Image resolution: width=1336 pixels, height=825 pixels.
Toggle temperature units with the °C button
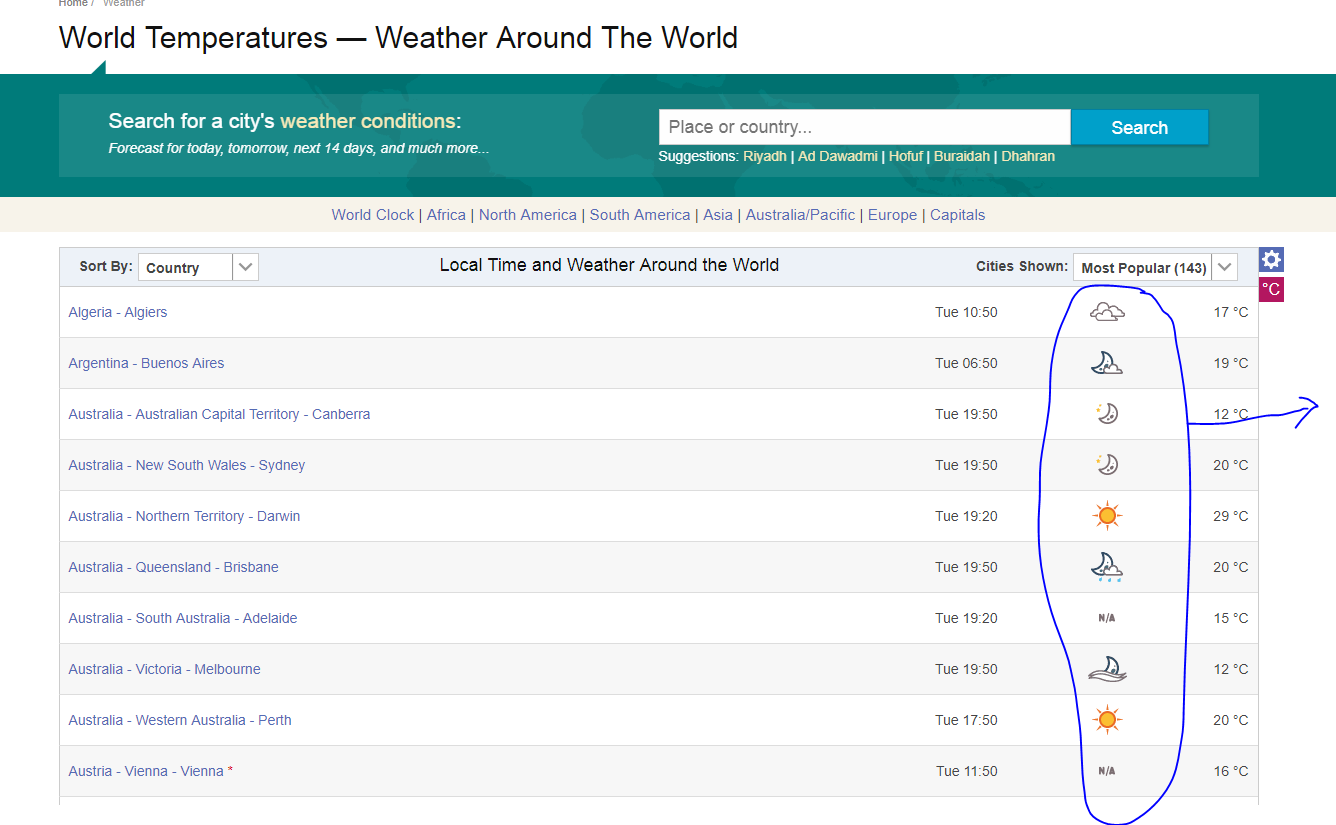tap(1271, 290)
